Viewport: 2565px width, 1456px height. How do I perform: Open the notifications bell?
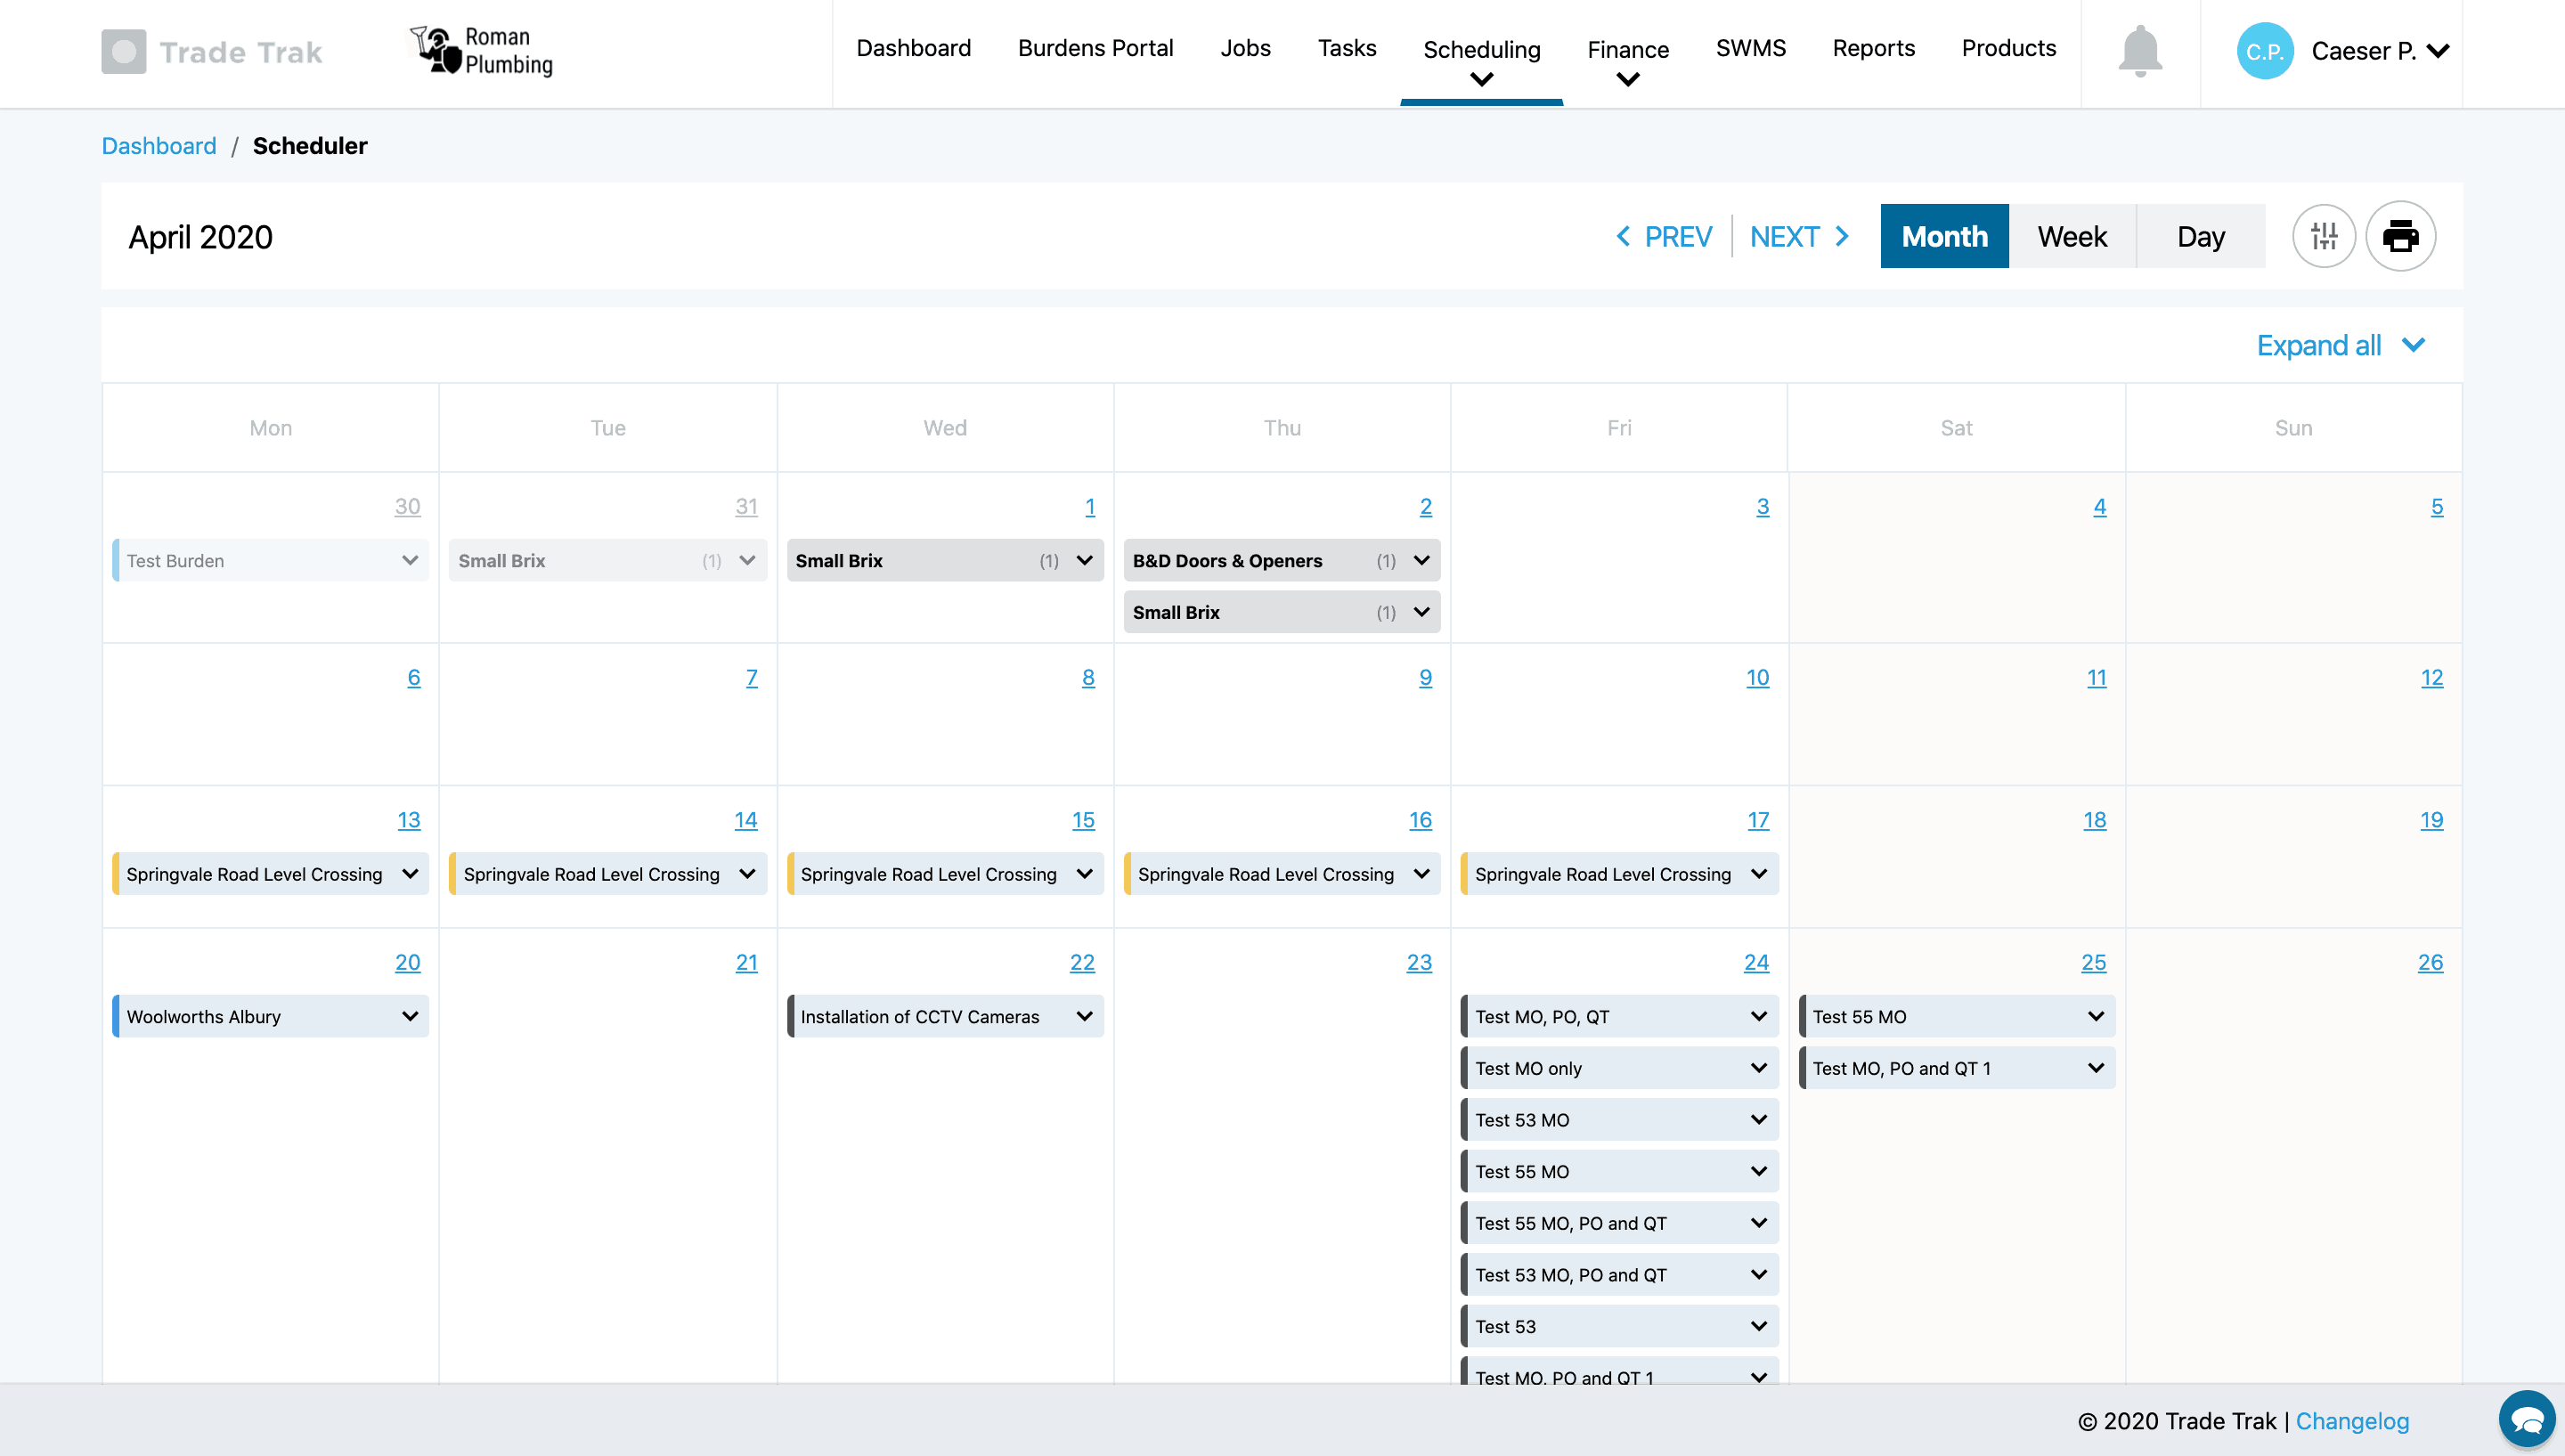pyautogui.click(x=2140, y=50)
